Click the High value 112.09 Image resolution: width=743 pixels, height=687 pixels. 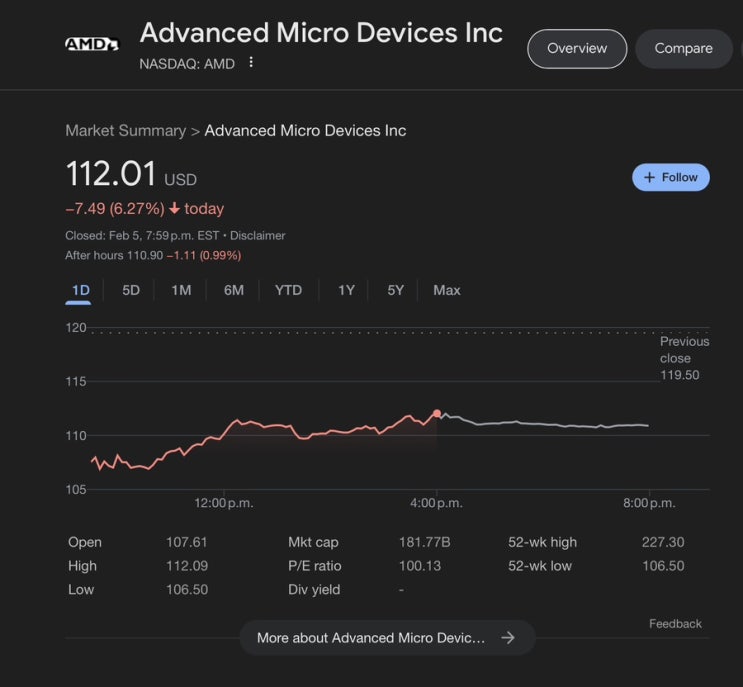pos(187,566)
